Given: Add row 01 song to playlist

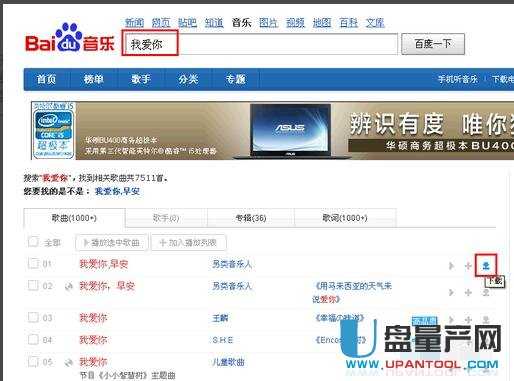Looking at the screenshot, I should point(468,266).
